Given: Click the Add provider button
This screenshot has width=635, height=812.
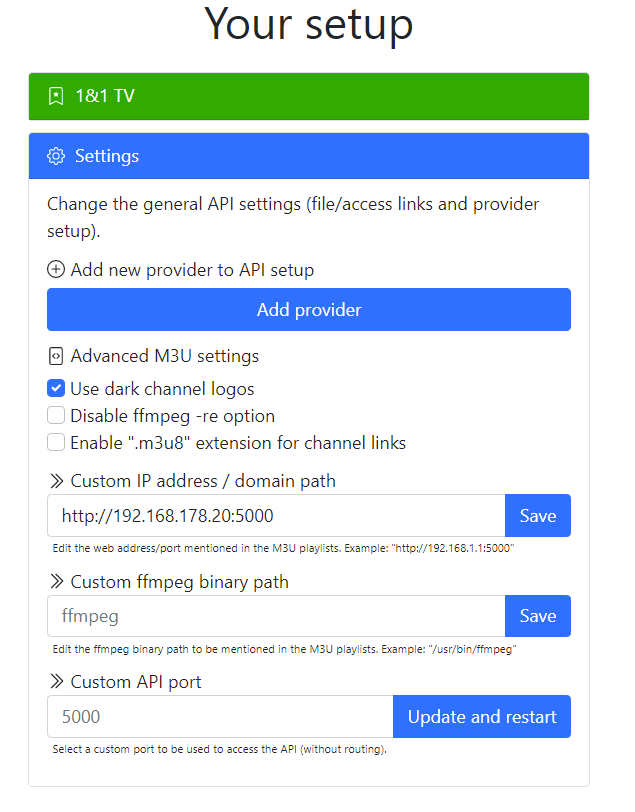Looking at the screenshot, I should [x=309, y=310].
